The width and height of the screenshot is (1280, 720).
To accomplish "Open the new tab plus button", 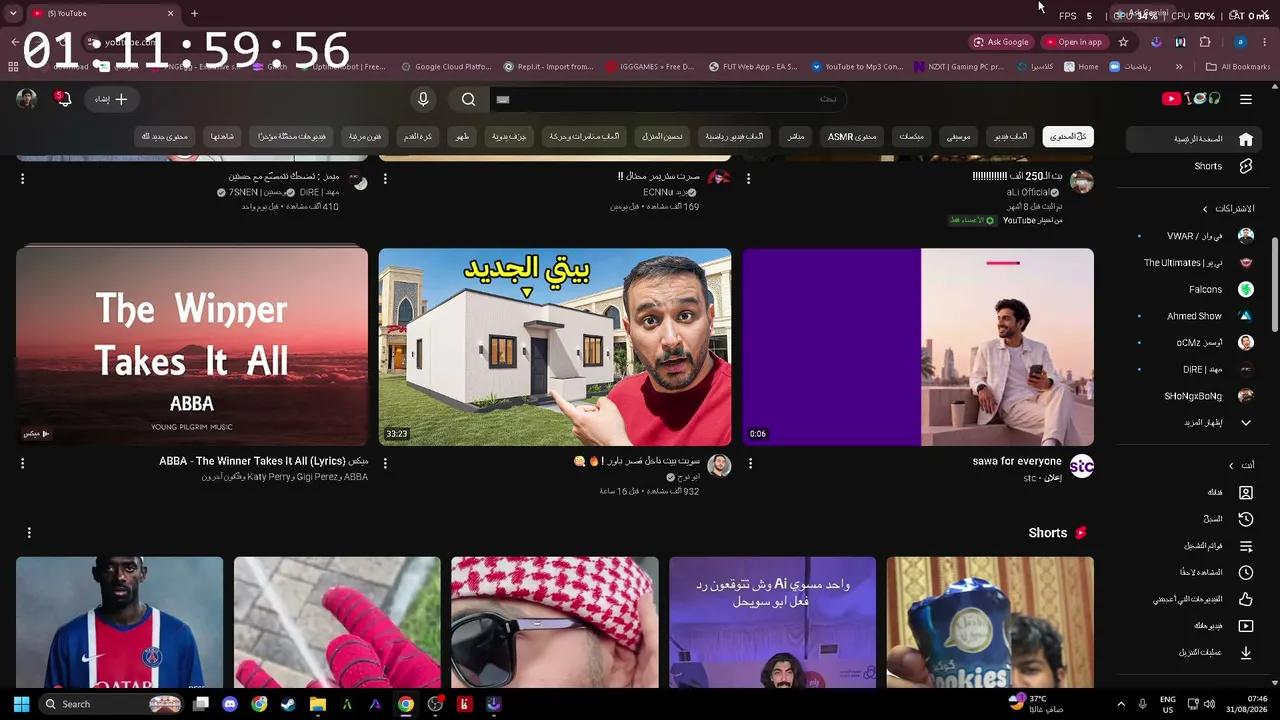I will click(194, 13).
